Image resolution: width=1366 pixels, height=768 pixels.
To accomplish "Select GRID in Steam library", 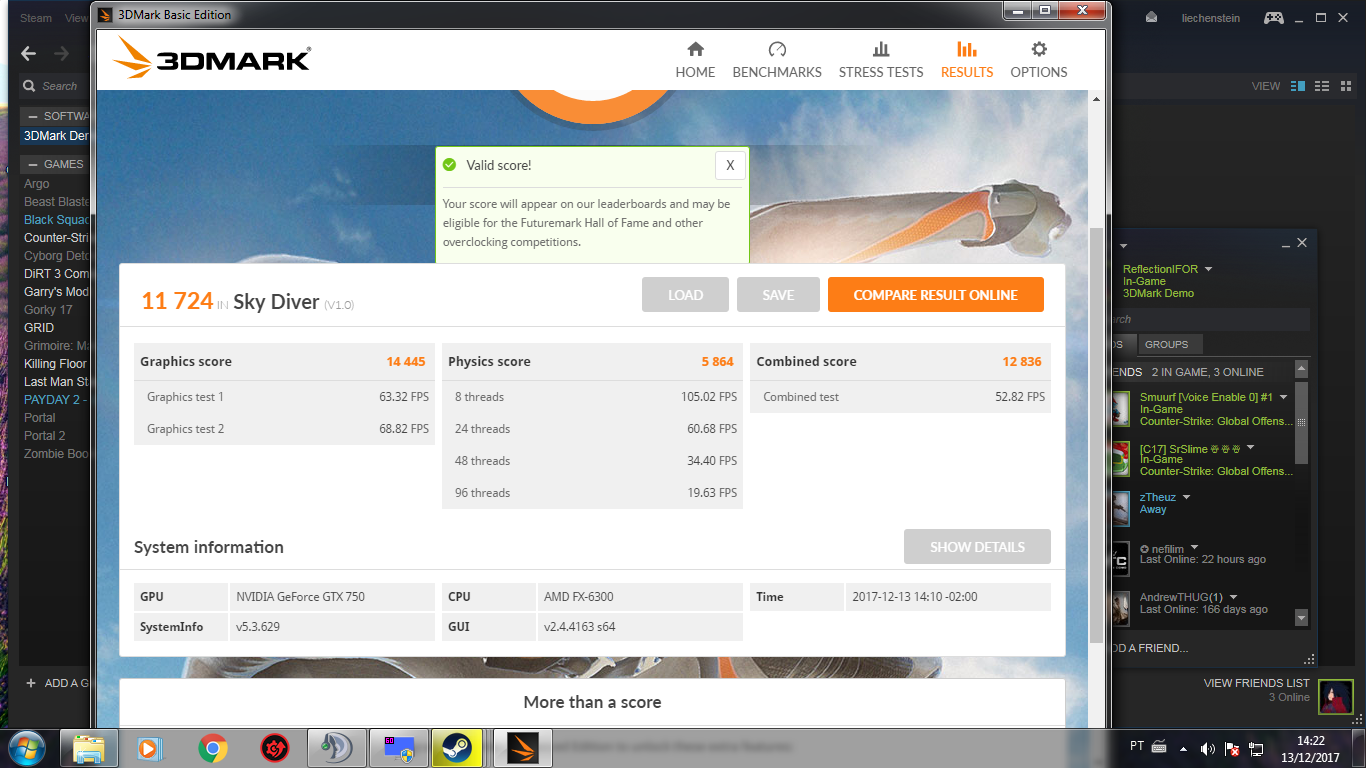I will [x=39, y=328].
